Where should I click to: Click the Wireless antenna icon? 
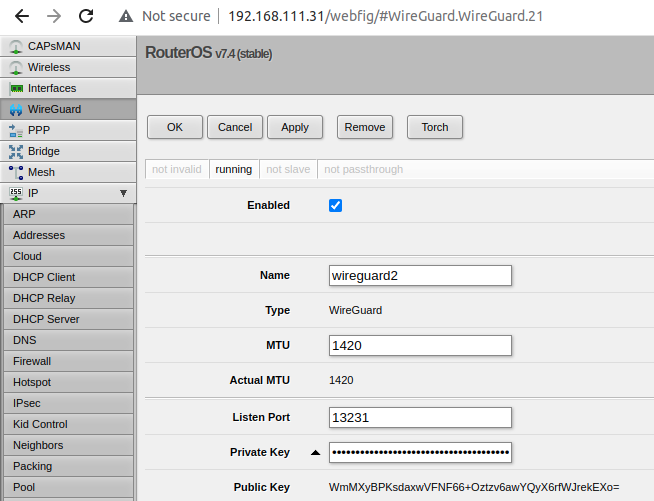(x=16, y=67)
